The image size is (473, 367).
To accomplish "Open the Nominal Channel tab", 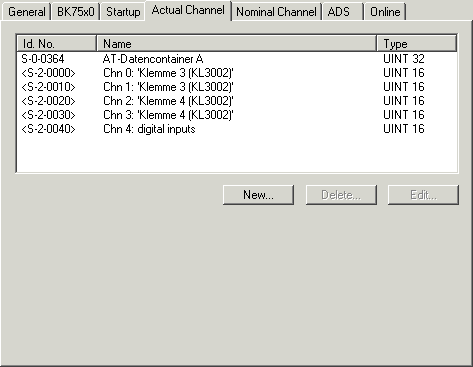I will point(276,12).
